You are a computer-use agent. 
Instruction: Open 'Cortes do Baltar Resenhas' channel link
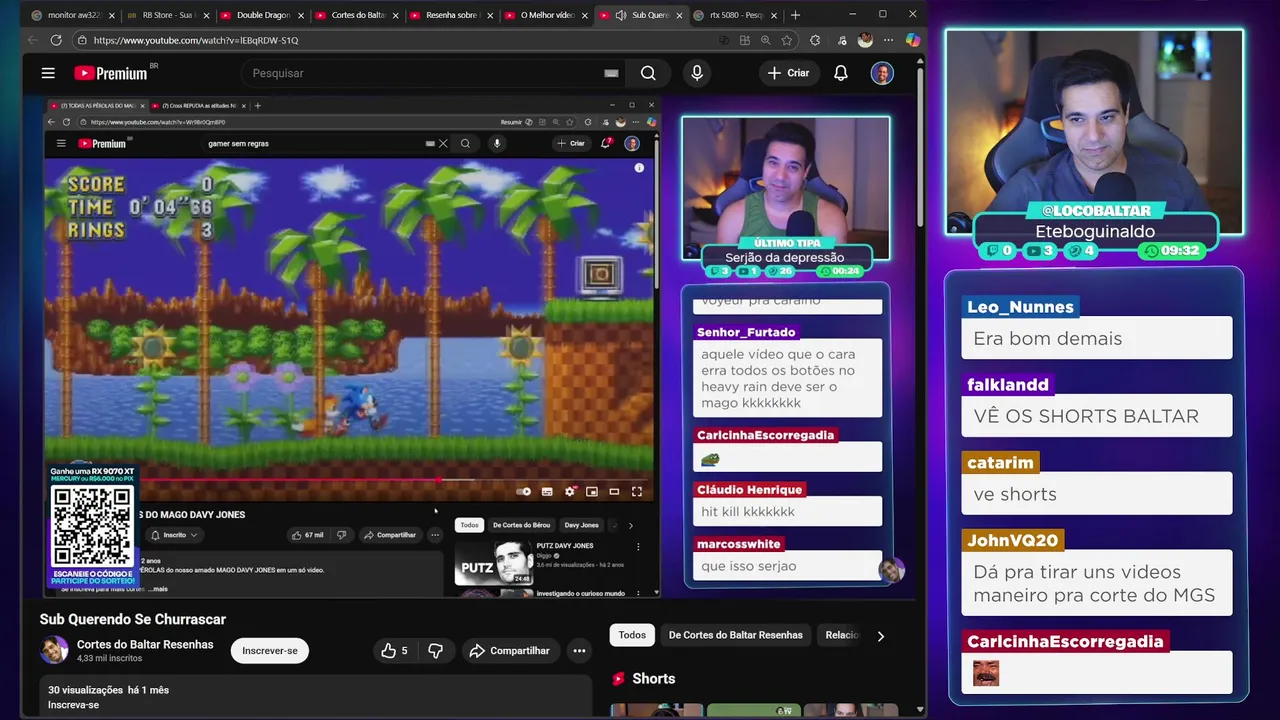coord(145,645)
